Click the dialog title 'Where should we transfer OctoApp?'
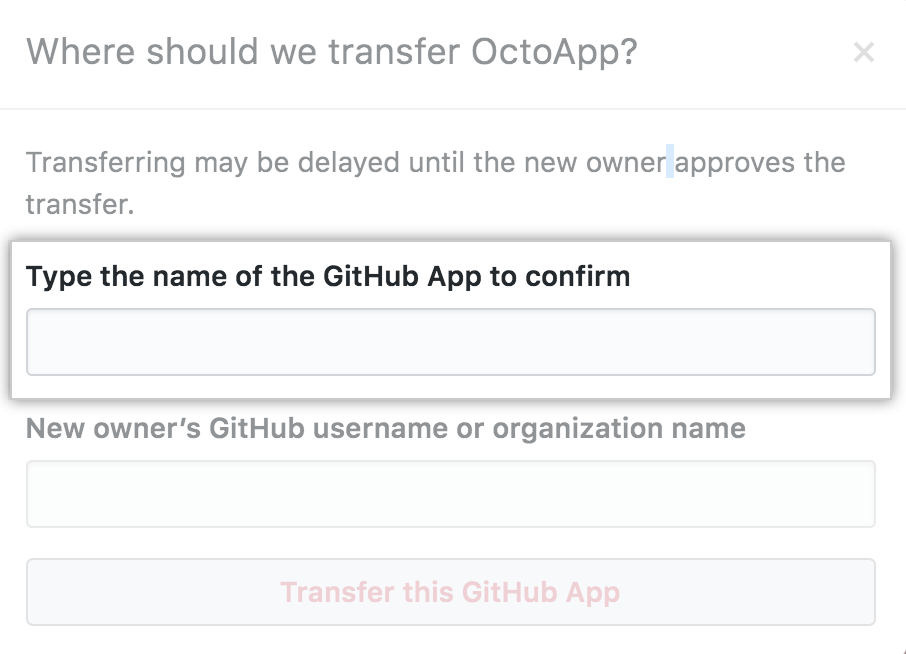 click(x=335, y=51)
